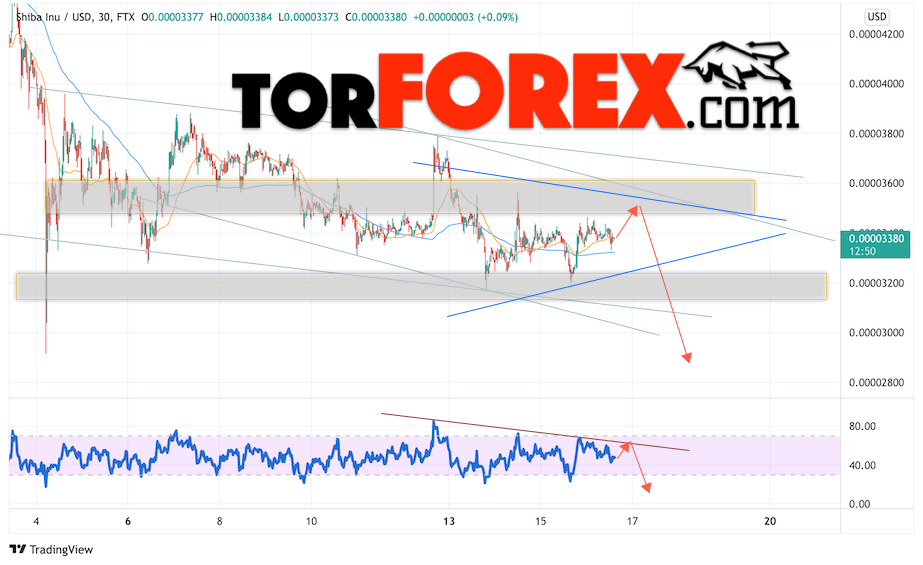Click the 0.00004000 price axis label

(876, 84)
